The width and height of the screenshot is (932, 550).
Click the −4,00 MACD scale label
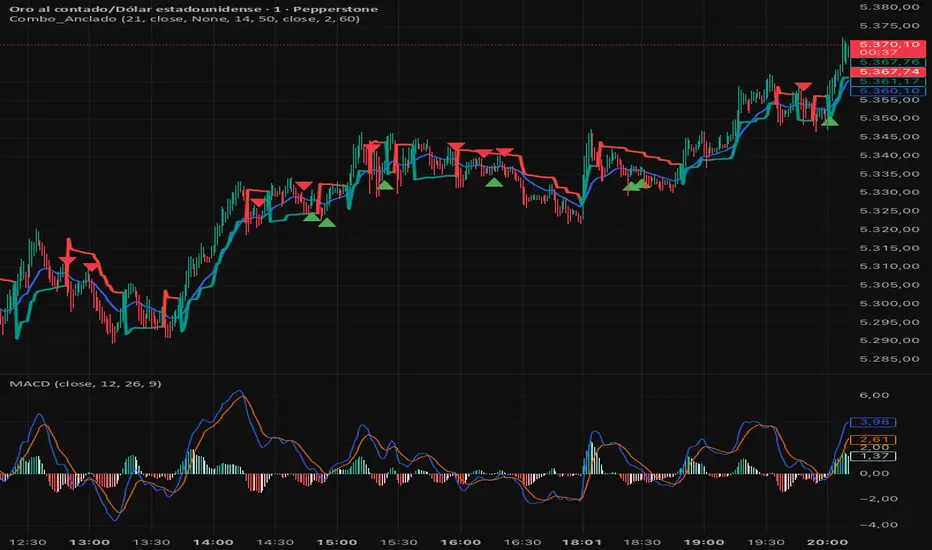tap(879, 524)
